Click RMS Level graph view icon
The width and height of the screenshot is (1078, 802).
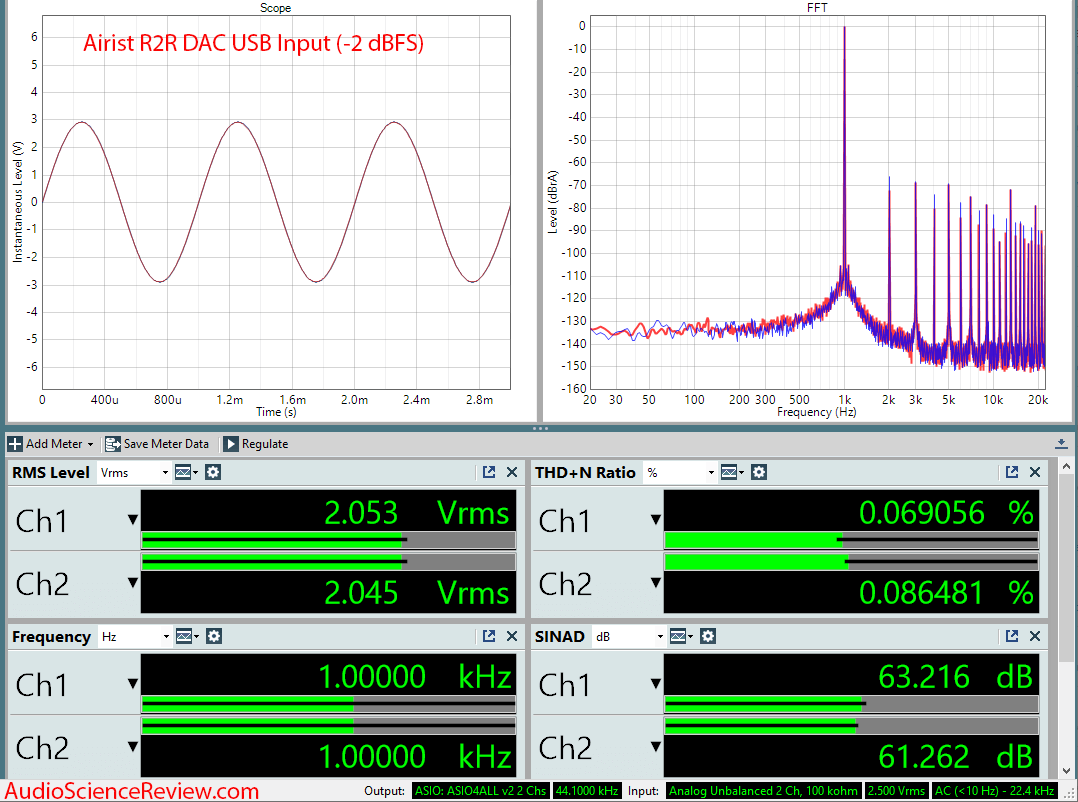tap(186, 472)
